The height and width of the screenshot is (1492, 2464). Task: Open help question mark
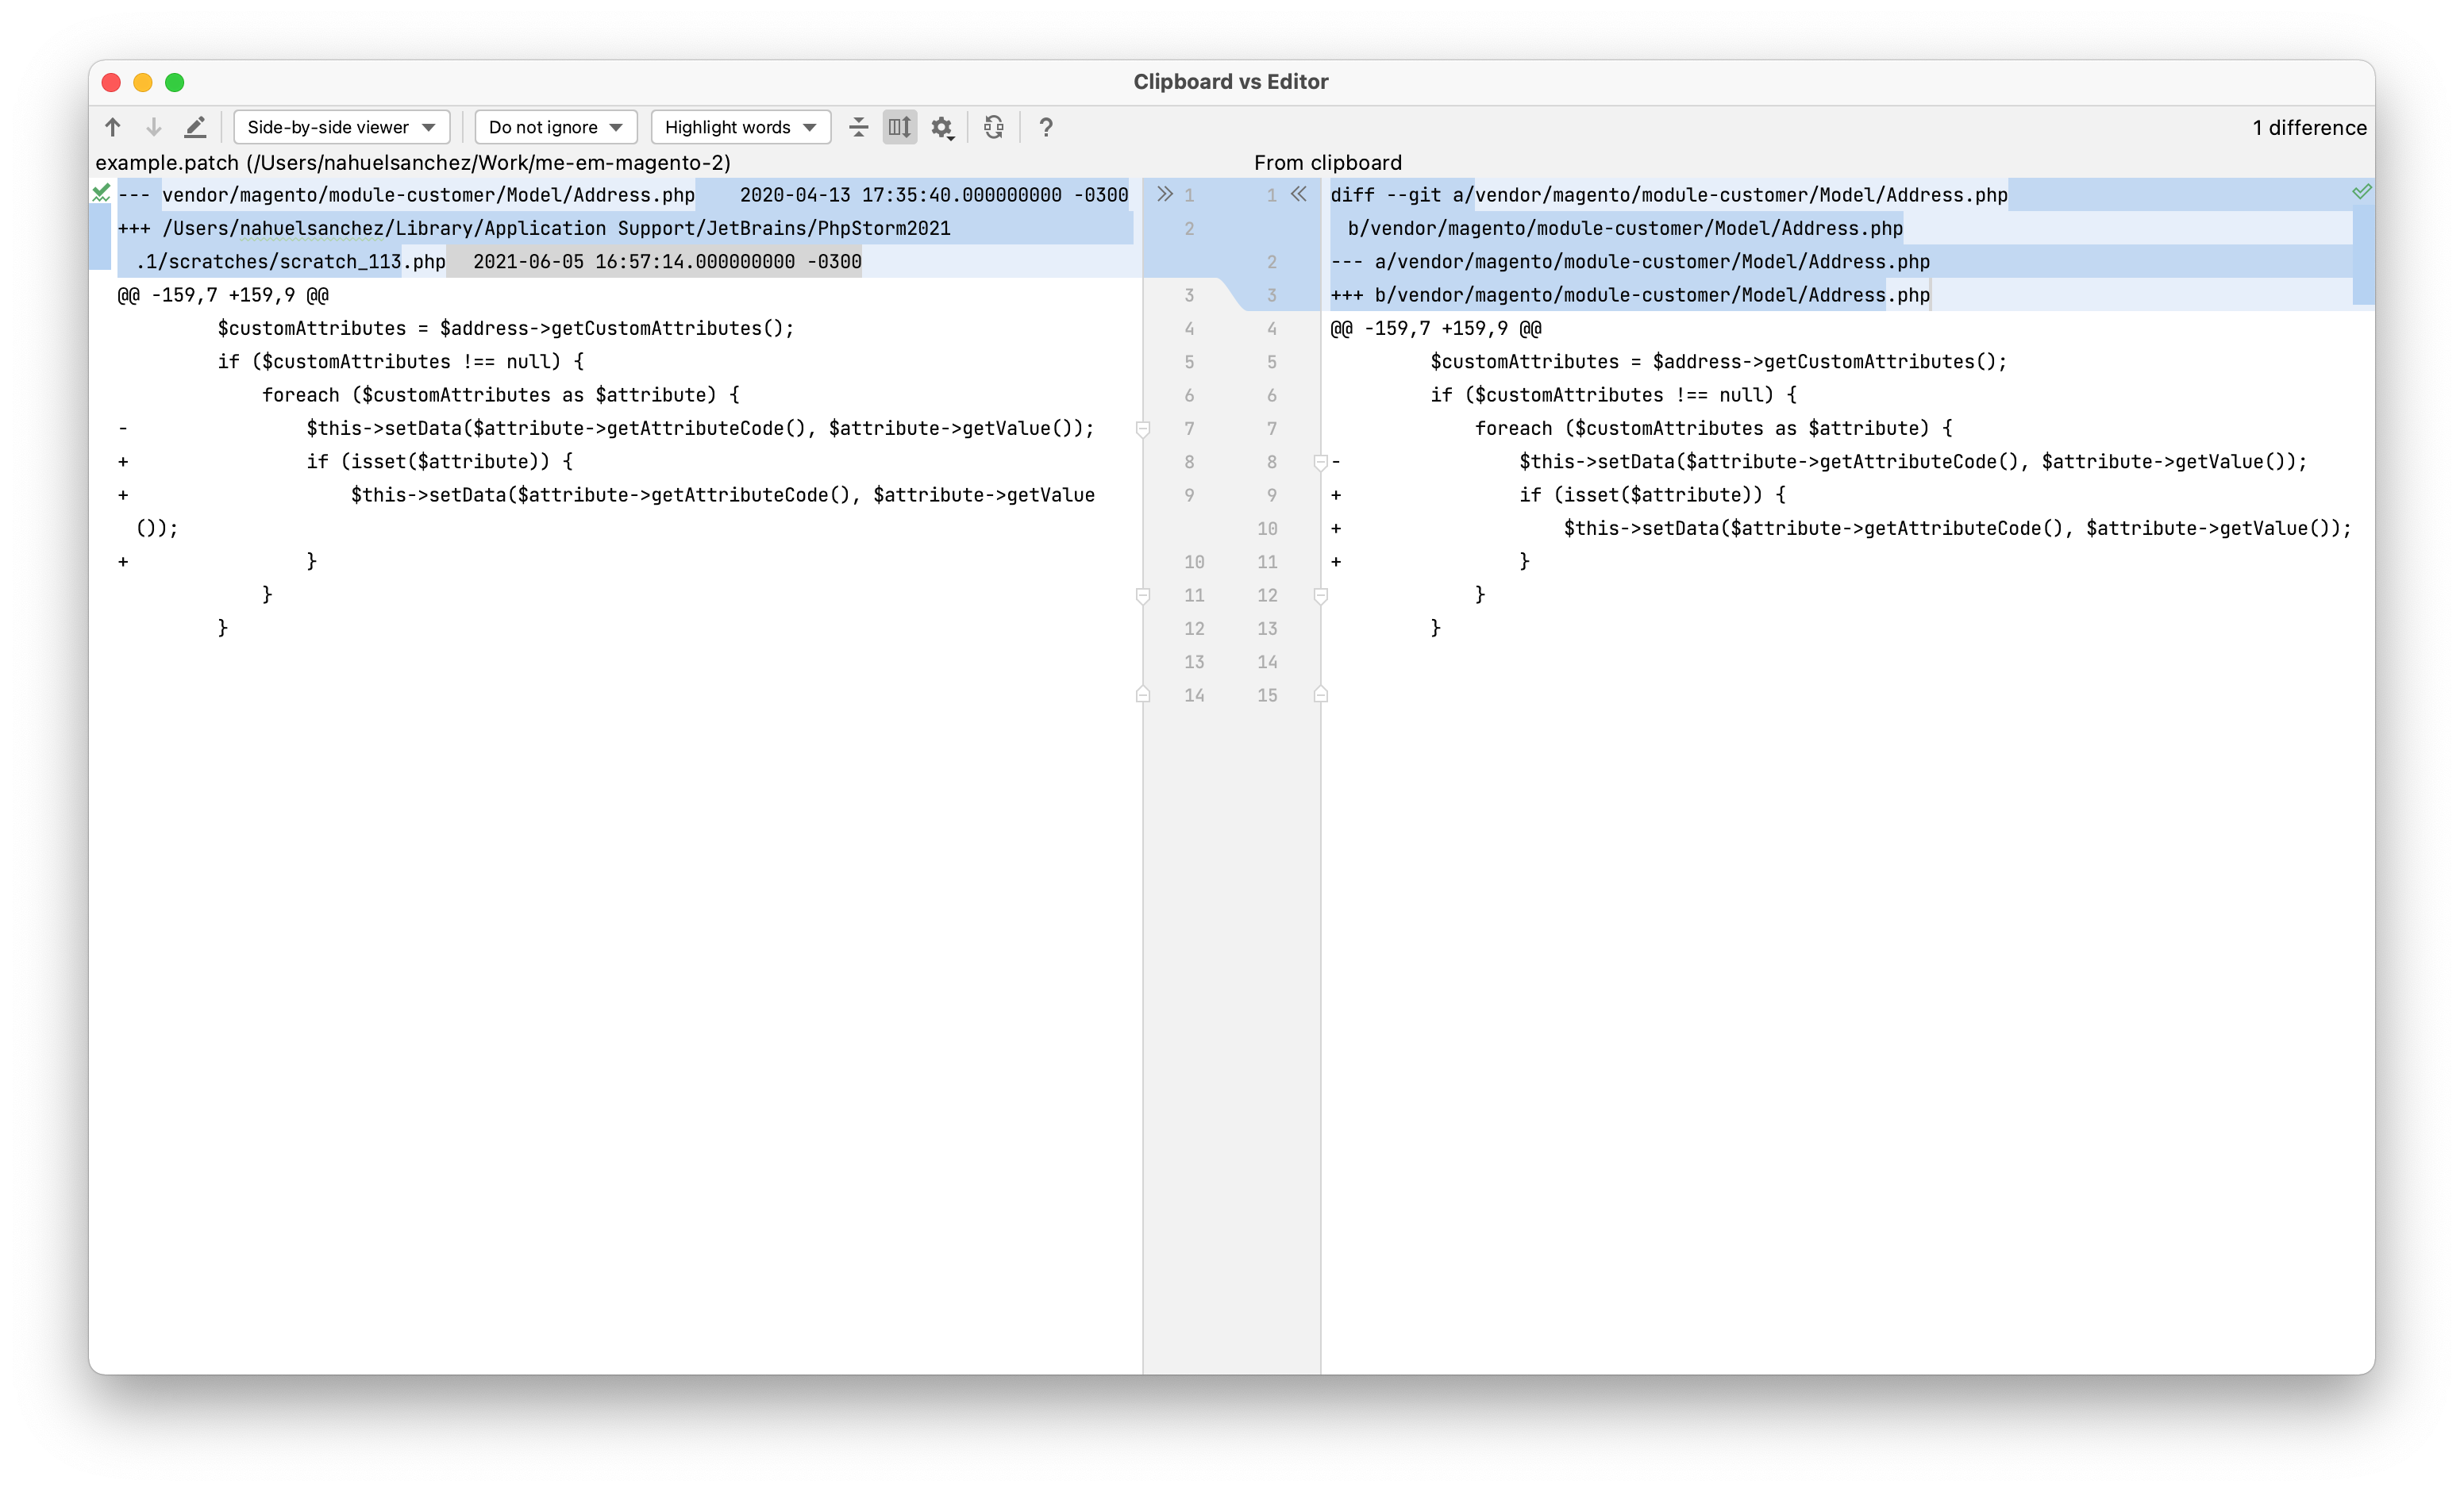(x=1046, y=127)
